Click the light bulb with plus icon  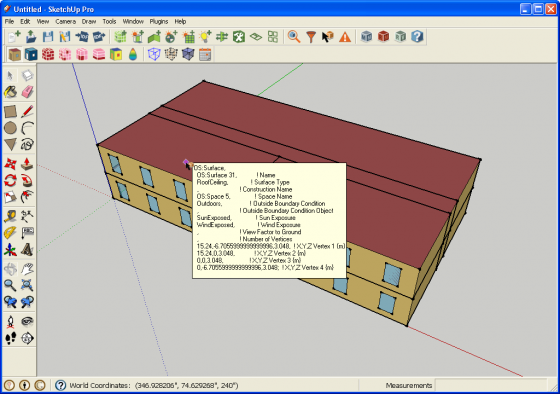pos(205,37)
